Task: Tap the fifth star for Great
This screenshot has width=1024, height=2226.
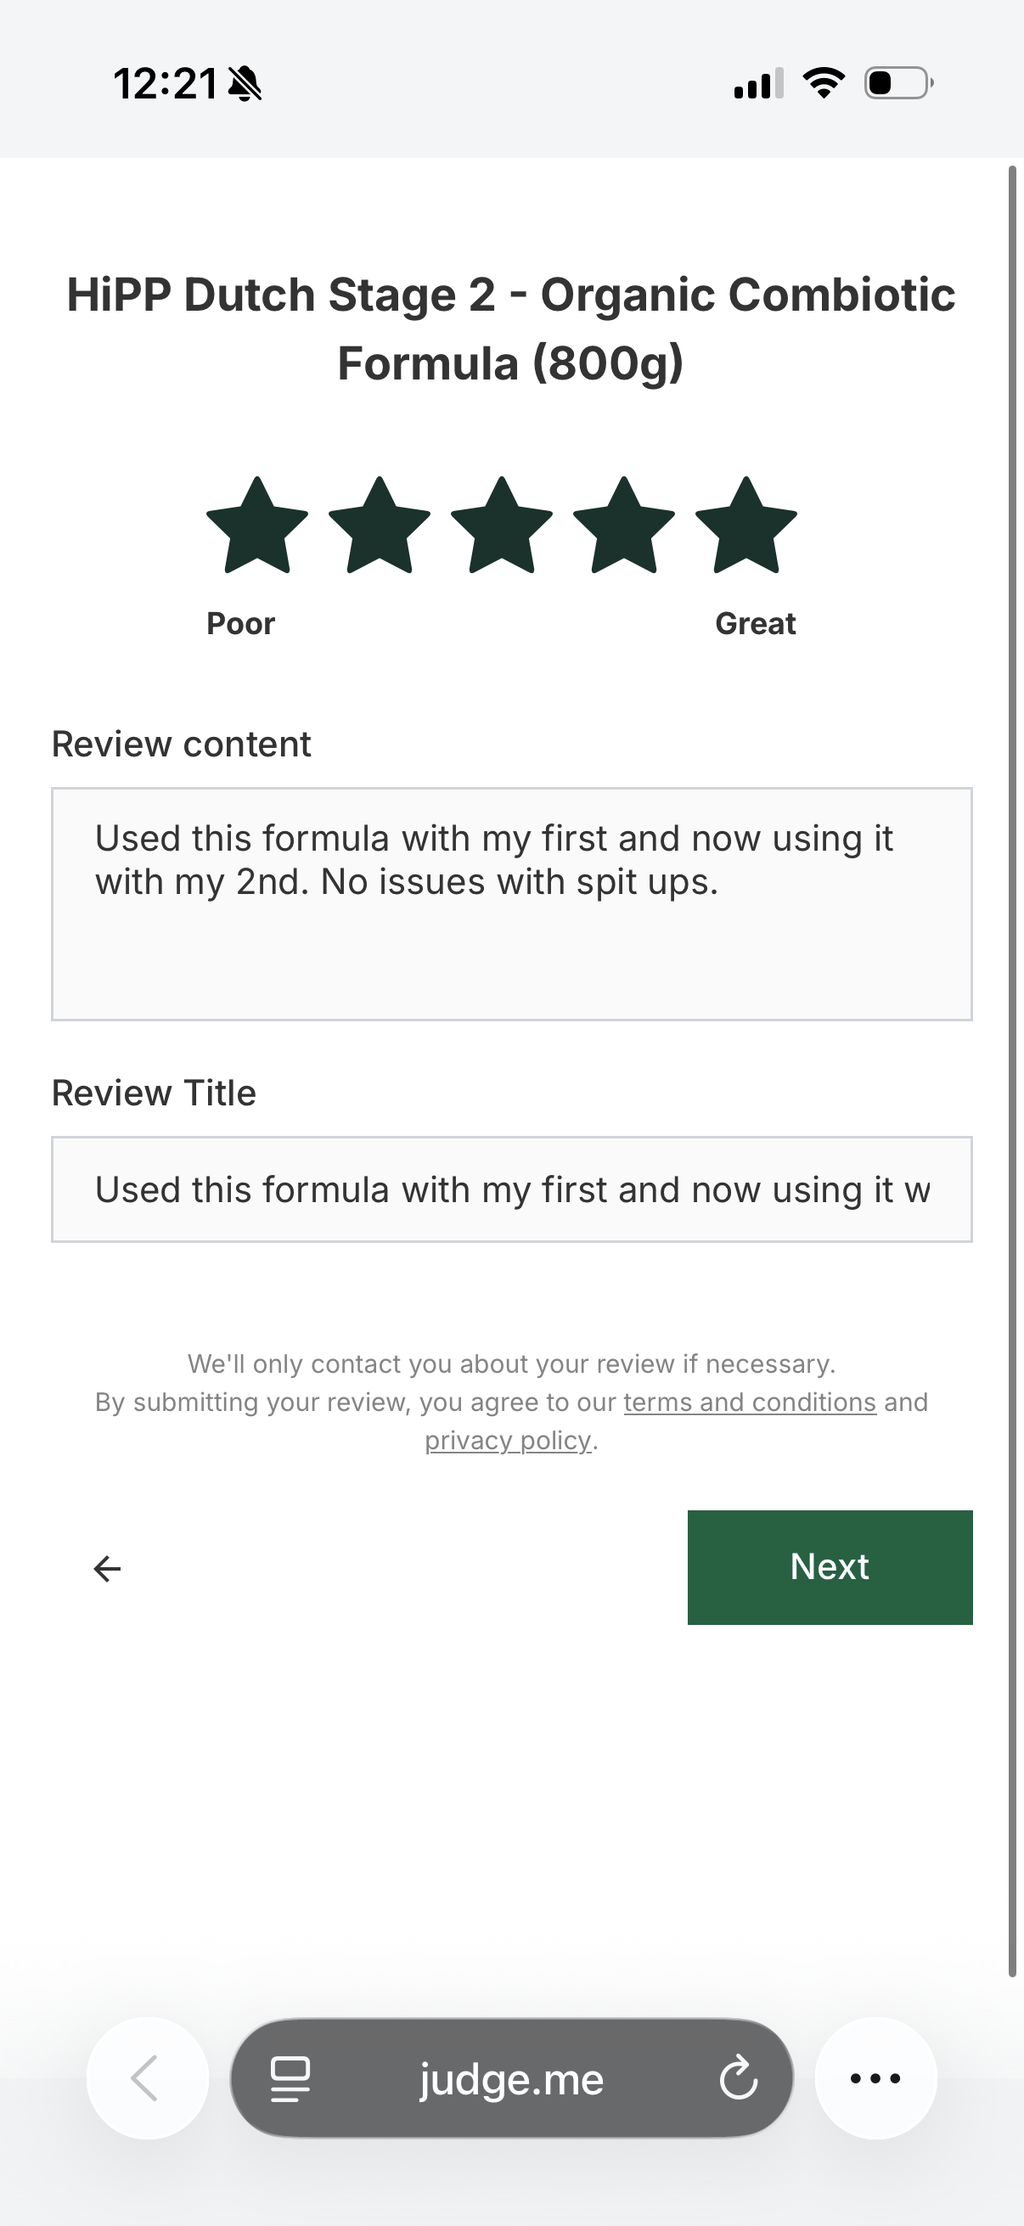Action: point(746,526)
